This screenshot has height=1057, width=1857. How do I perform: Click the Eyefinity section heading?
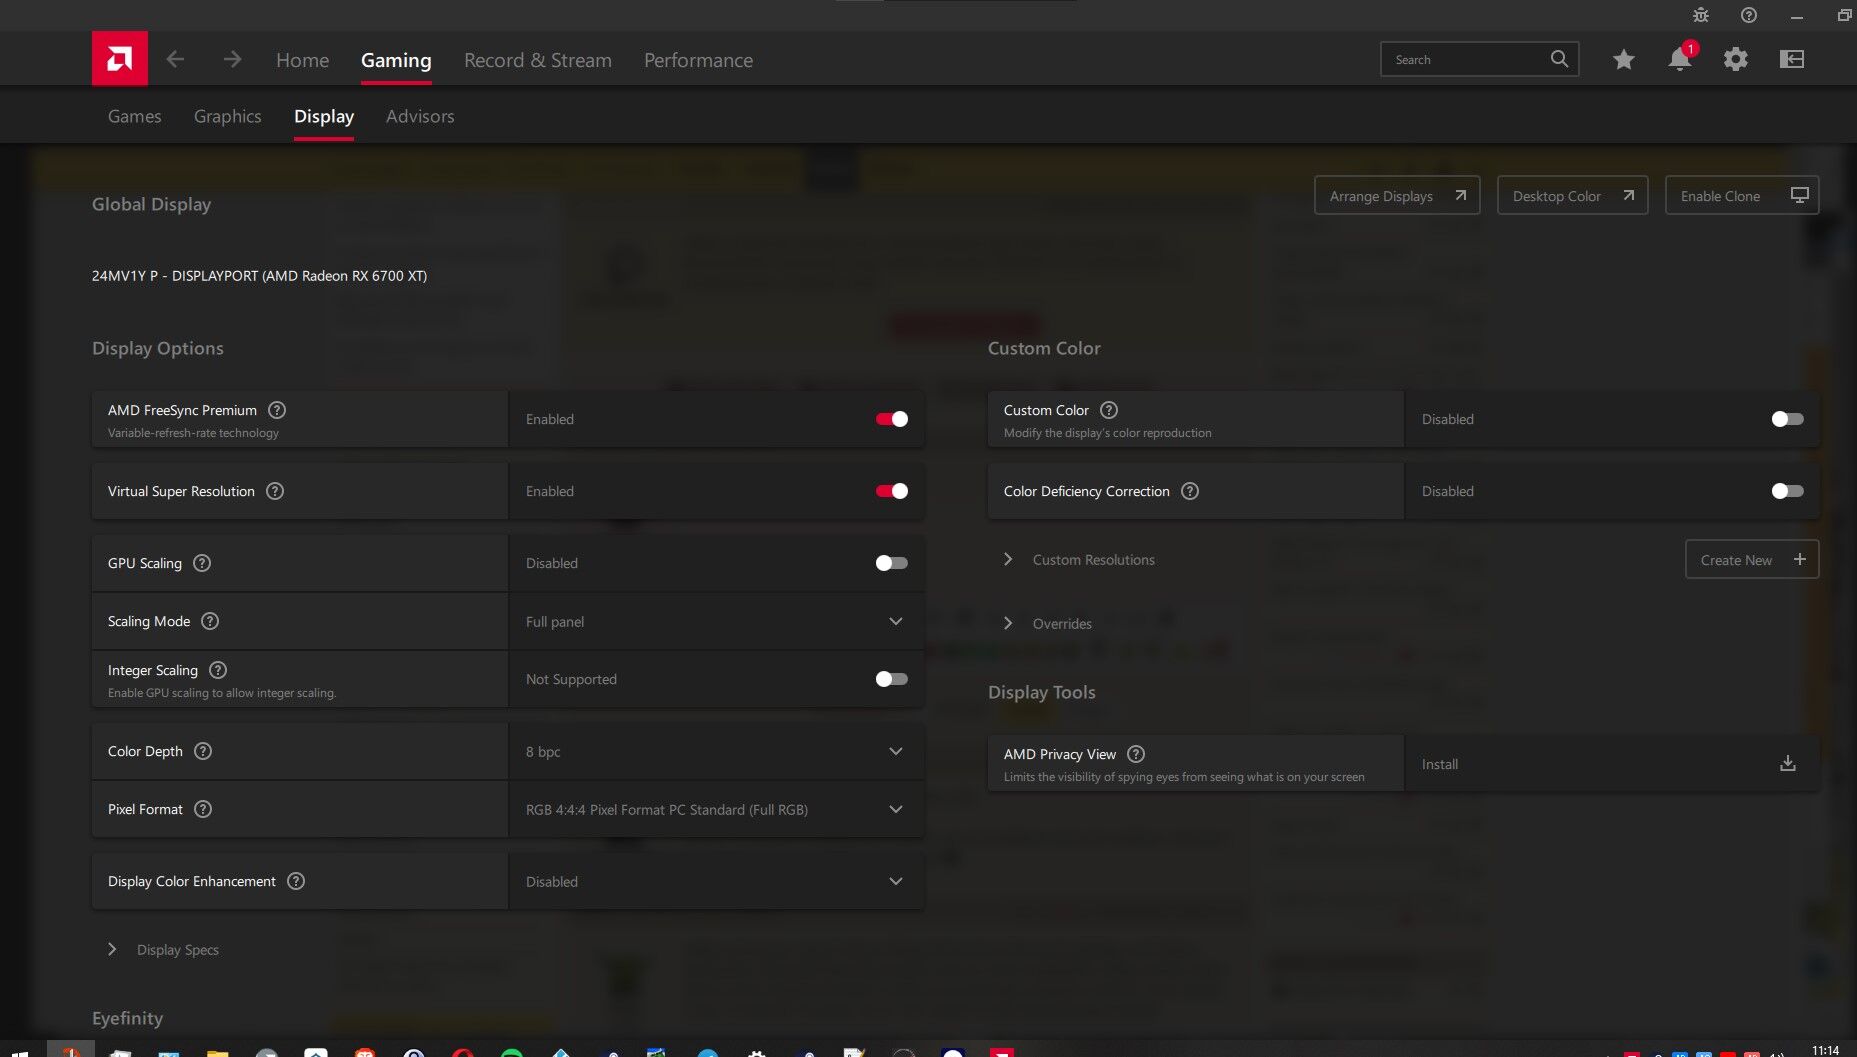pos(127,1018)
